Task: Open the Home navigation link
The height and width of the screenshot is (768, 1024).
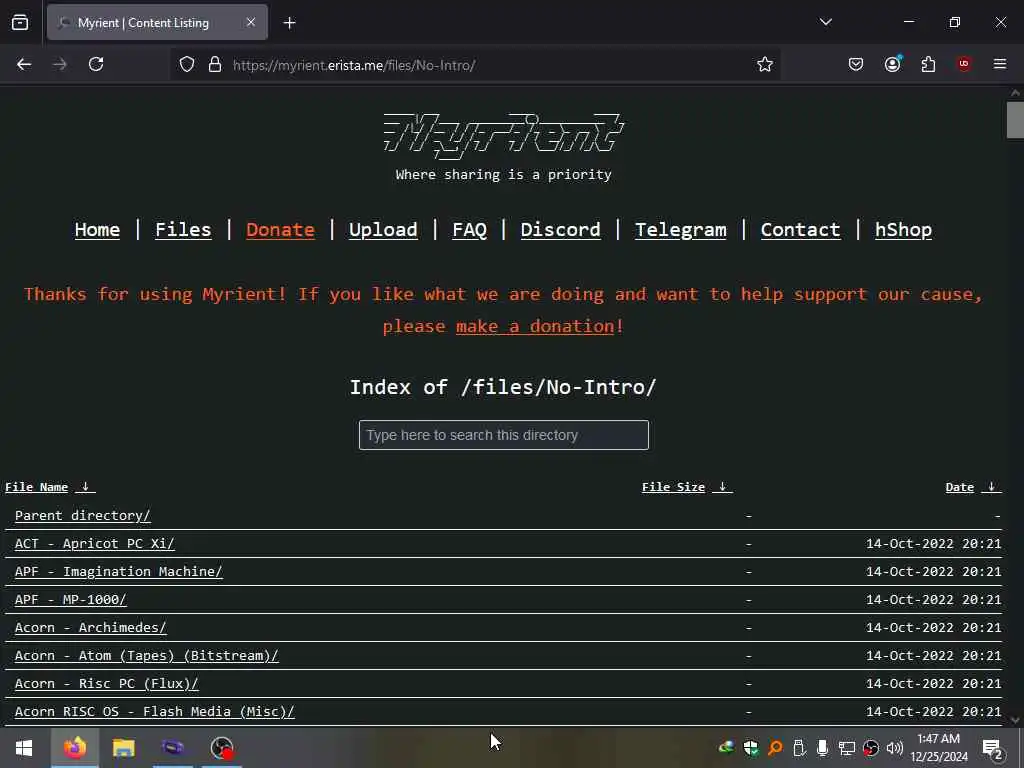Action: pos(97,230)
